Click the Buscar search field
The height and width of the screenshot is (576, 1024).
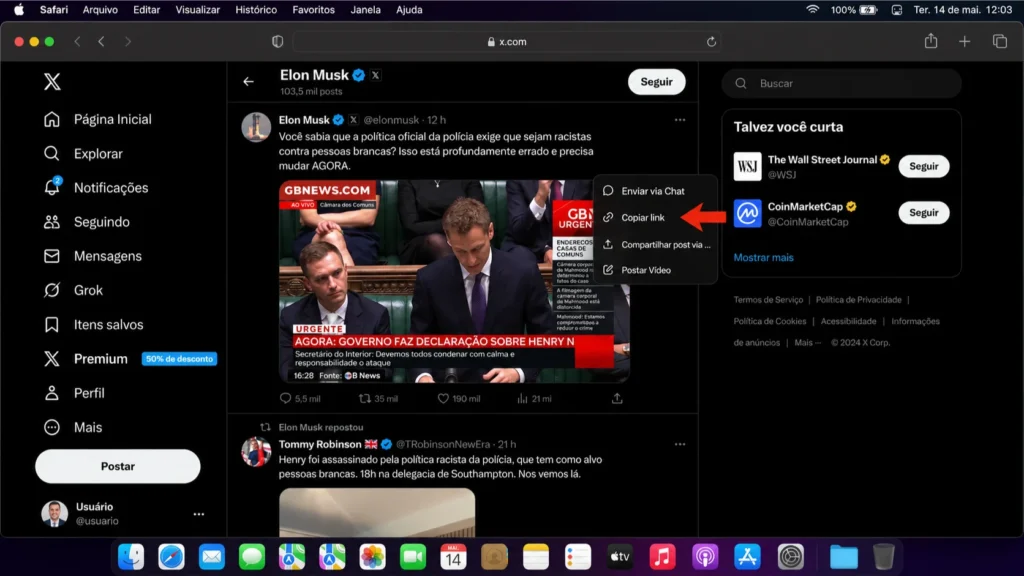click(x=842, y=84)
